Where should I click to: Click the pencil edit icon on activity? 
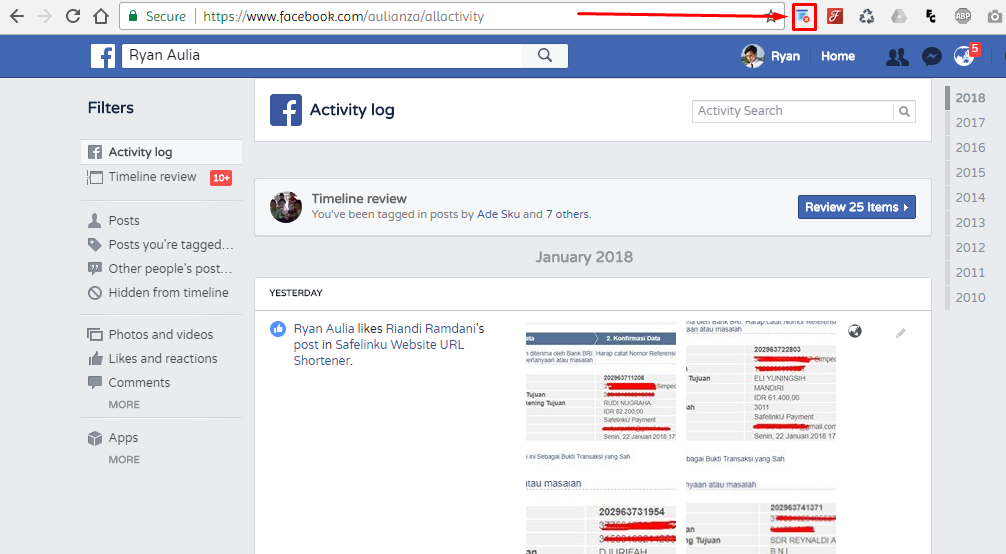click(901, 333)
